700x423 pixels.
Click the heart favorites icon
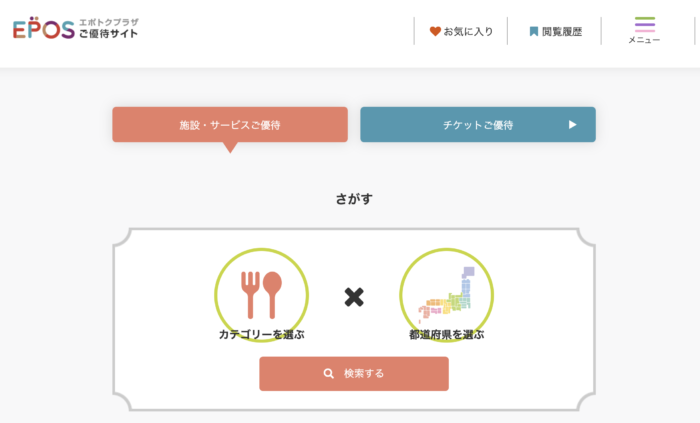pyautogui.click(x=435, y=31)
